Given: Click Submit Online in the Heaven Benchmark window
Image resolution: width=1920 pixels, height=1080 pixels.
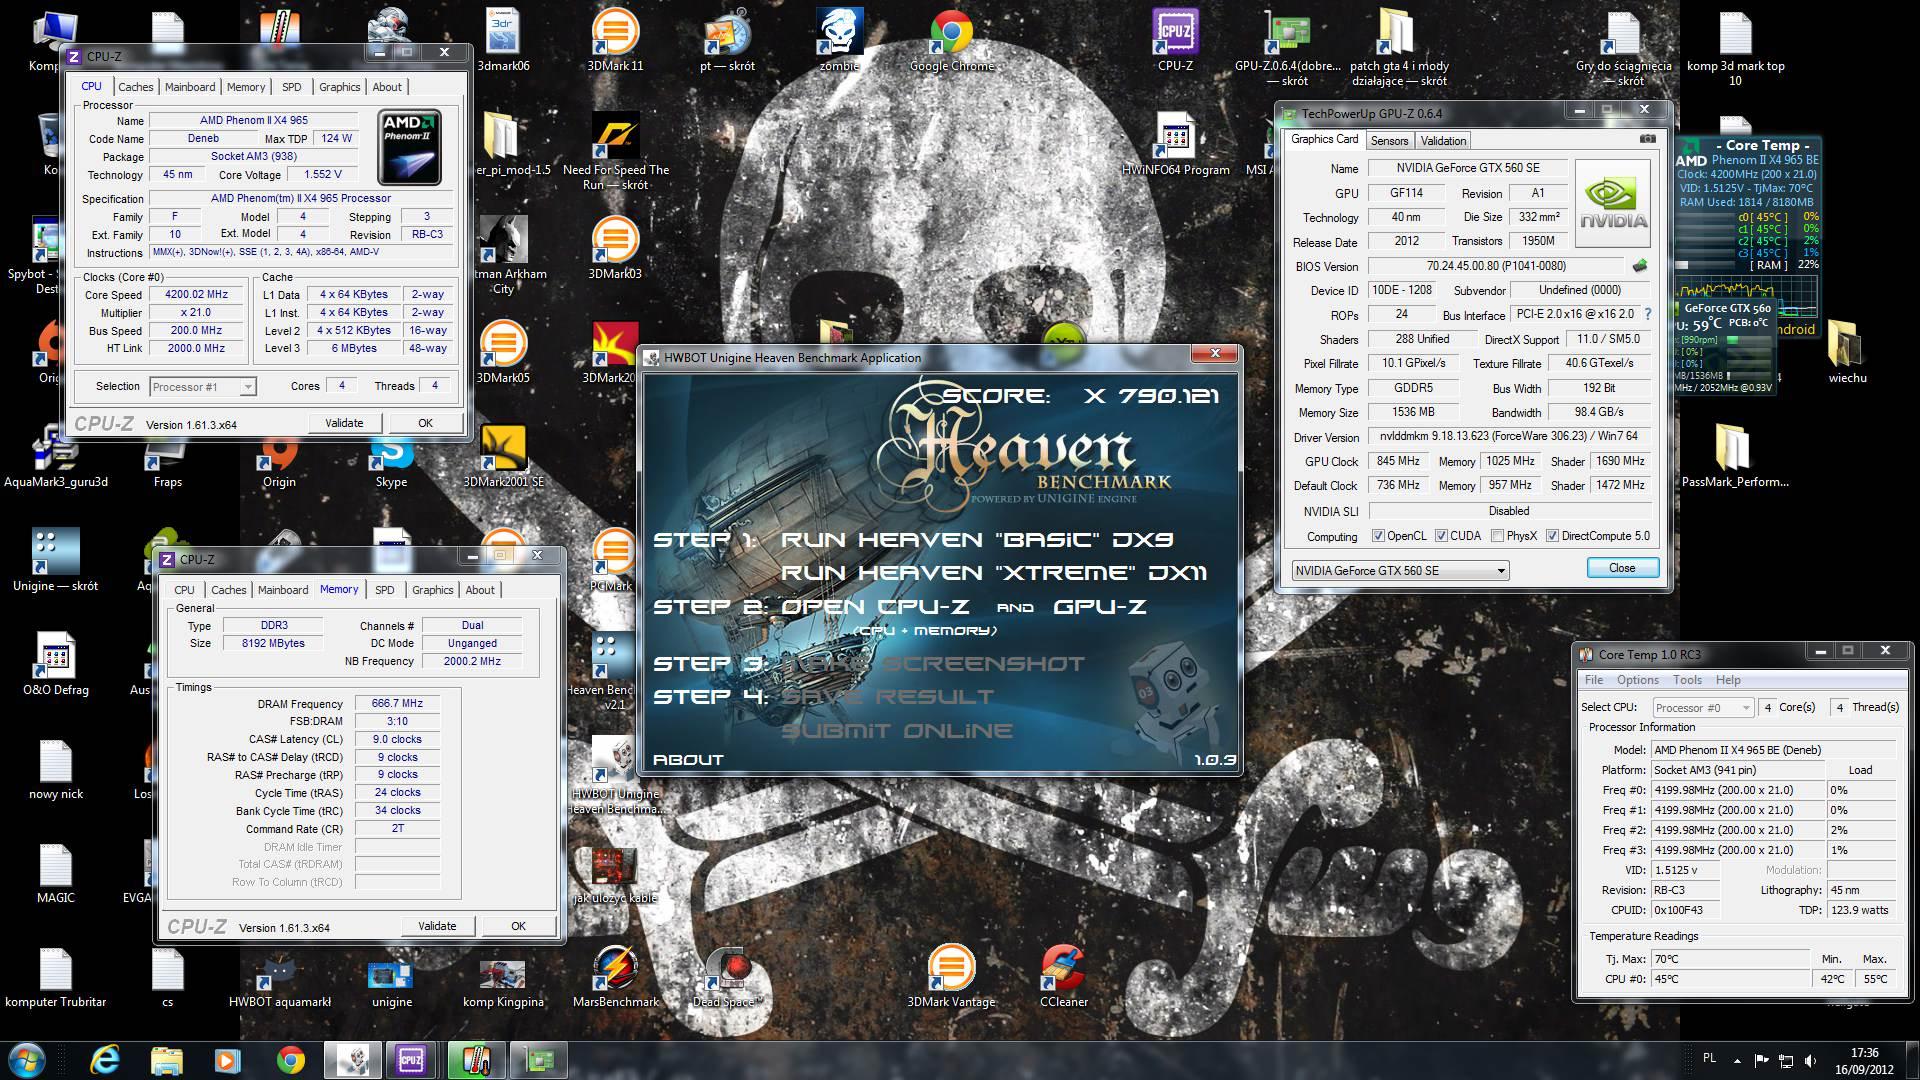Looking at the screenshot, I should [897, 731].
